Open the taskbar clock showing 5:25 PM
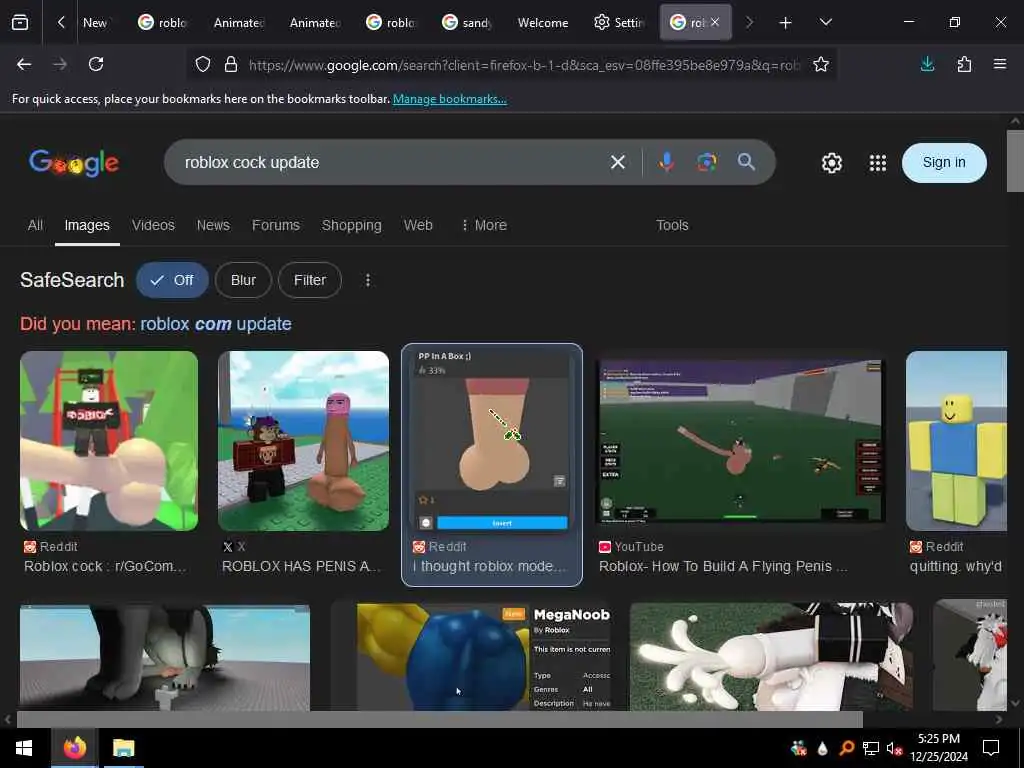1024x768 pixels. (x=938, y=748)
